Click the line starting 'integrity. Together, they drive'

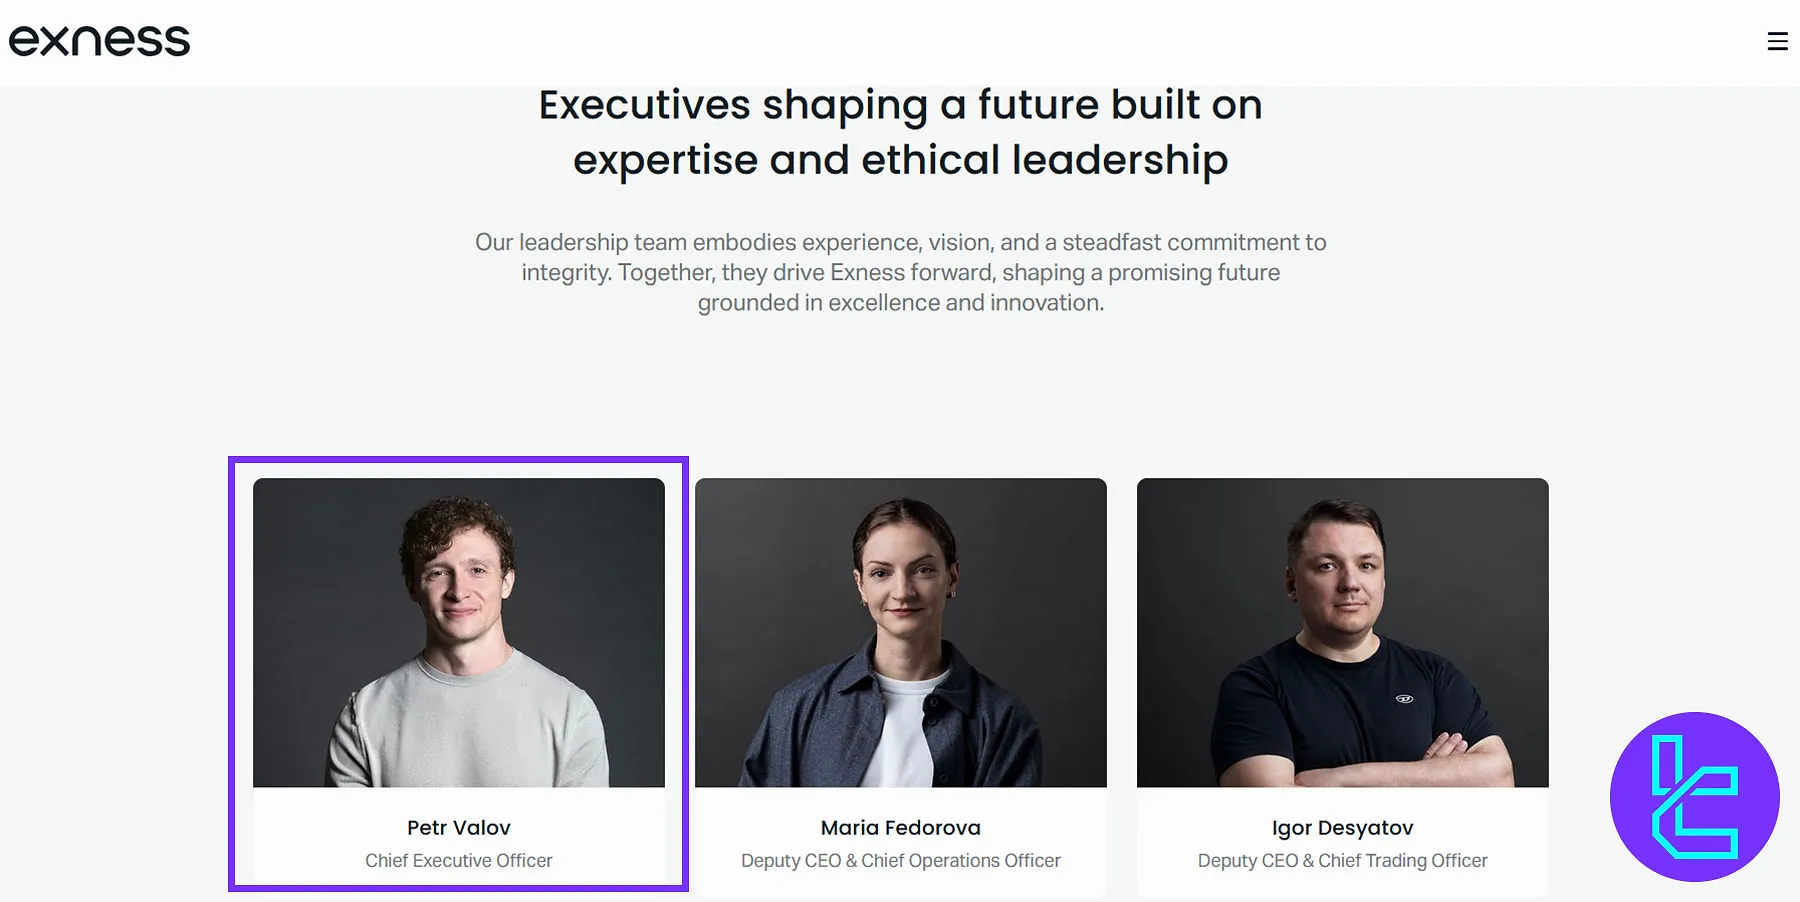coord(900,272)
